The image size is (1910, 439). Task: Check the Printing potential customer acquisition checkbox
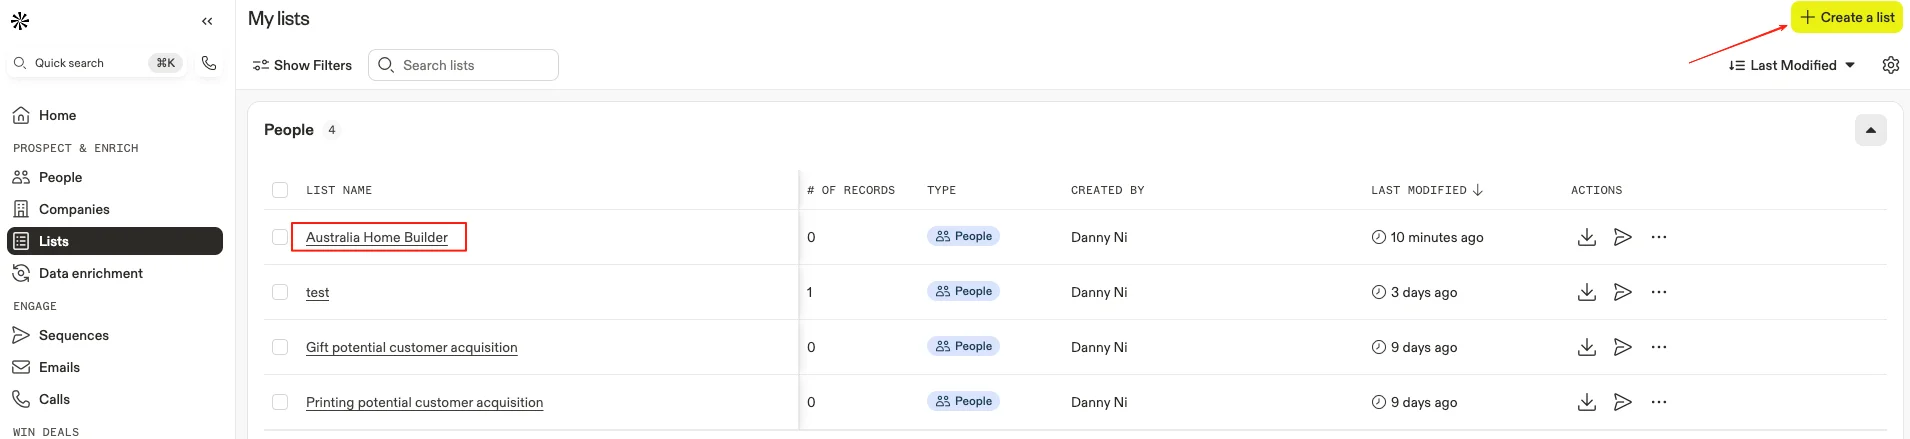tap(280, 402)
